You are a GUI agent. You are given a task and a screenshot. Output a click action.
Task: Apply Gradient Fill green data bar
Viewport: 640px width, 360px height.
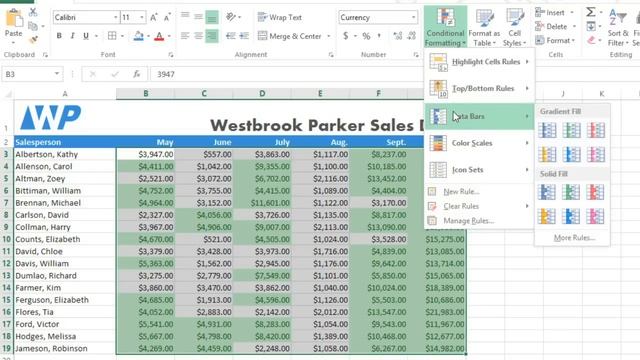(571, 131)
